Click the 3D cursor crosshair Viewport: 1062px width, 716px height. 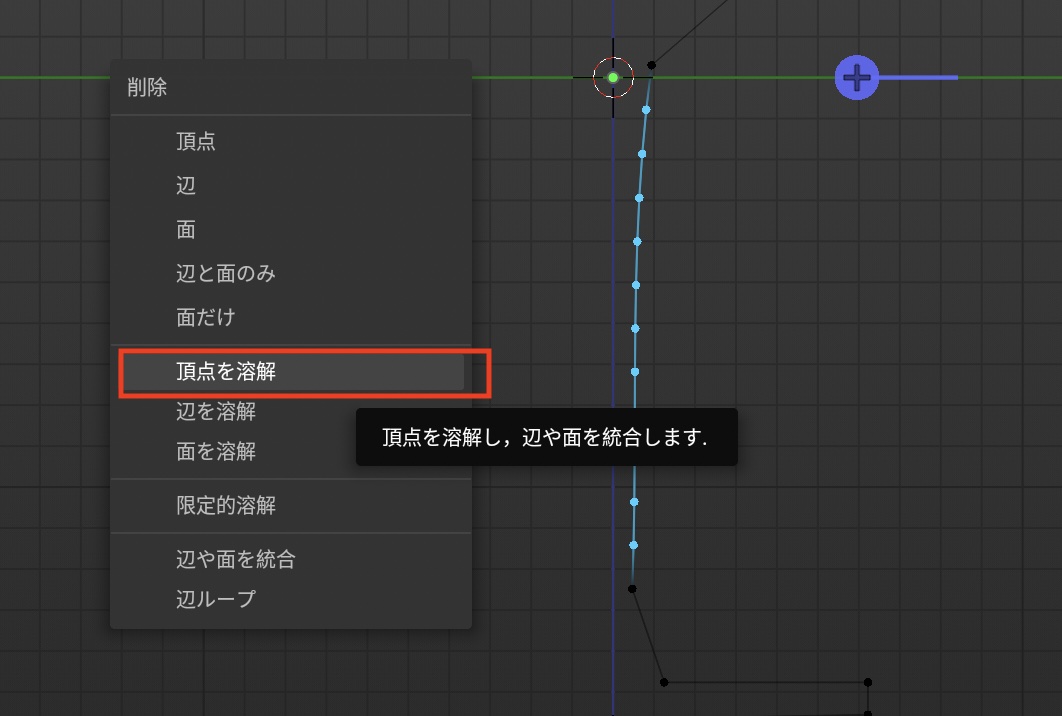(x=613, y=77)
